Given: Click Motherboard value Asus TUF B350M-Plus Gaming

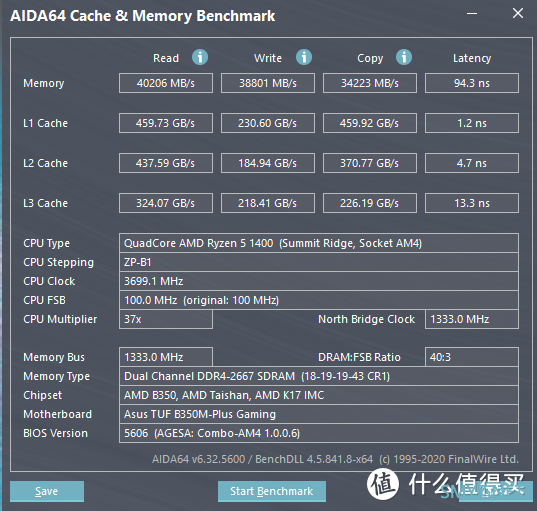Looking at the screenshot, I should point(319,414).
